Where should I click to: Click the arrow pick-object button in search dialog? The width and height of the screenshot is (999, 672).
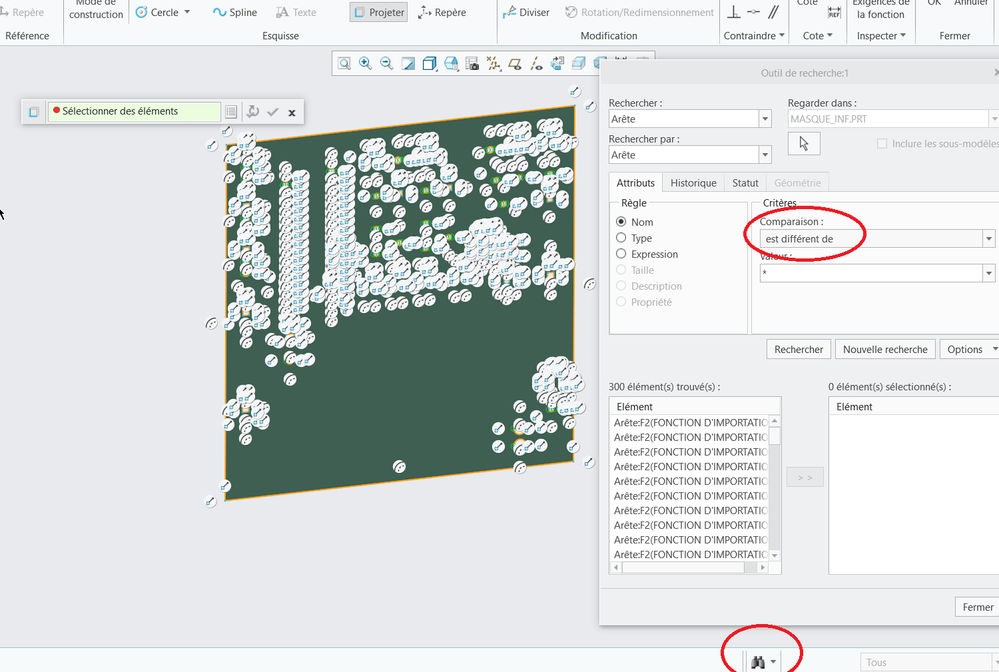(804, 144)
